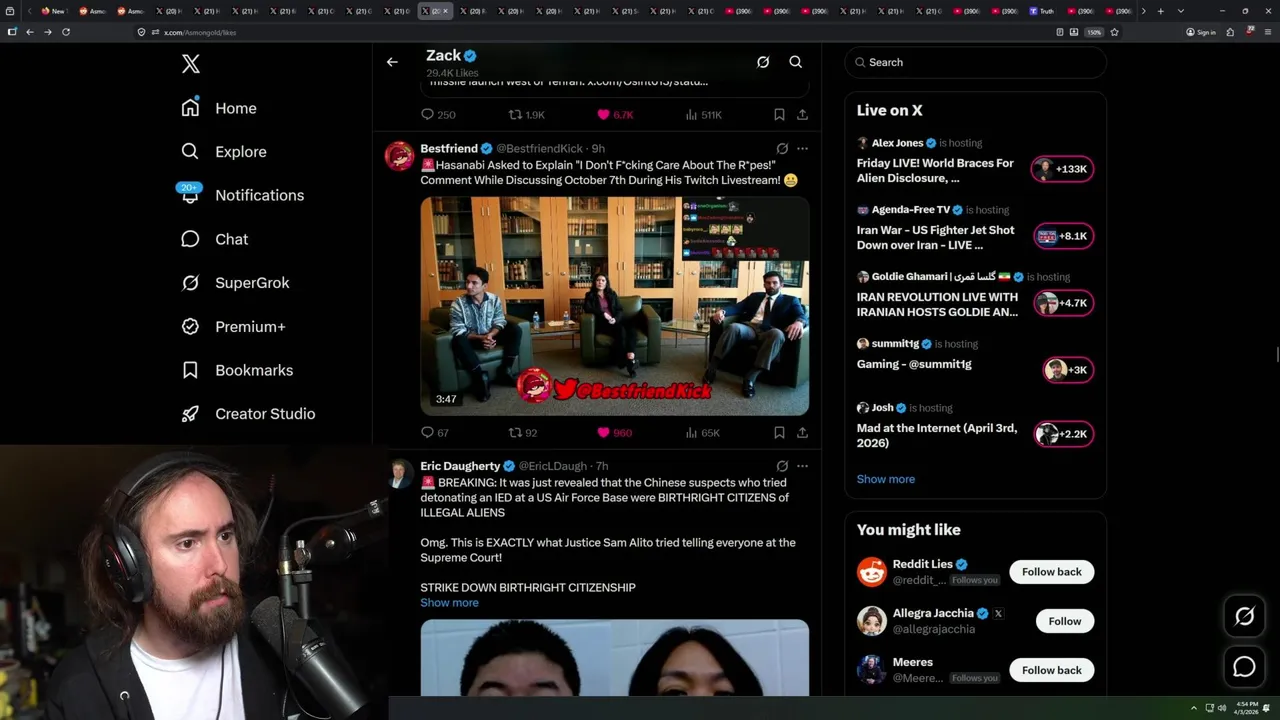The image size is (1280, 720).
Task: View analytics of post with 511K views
Action: pos(704,115)
